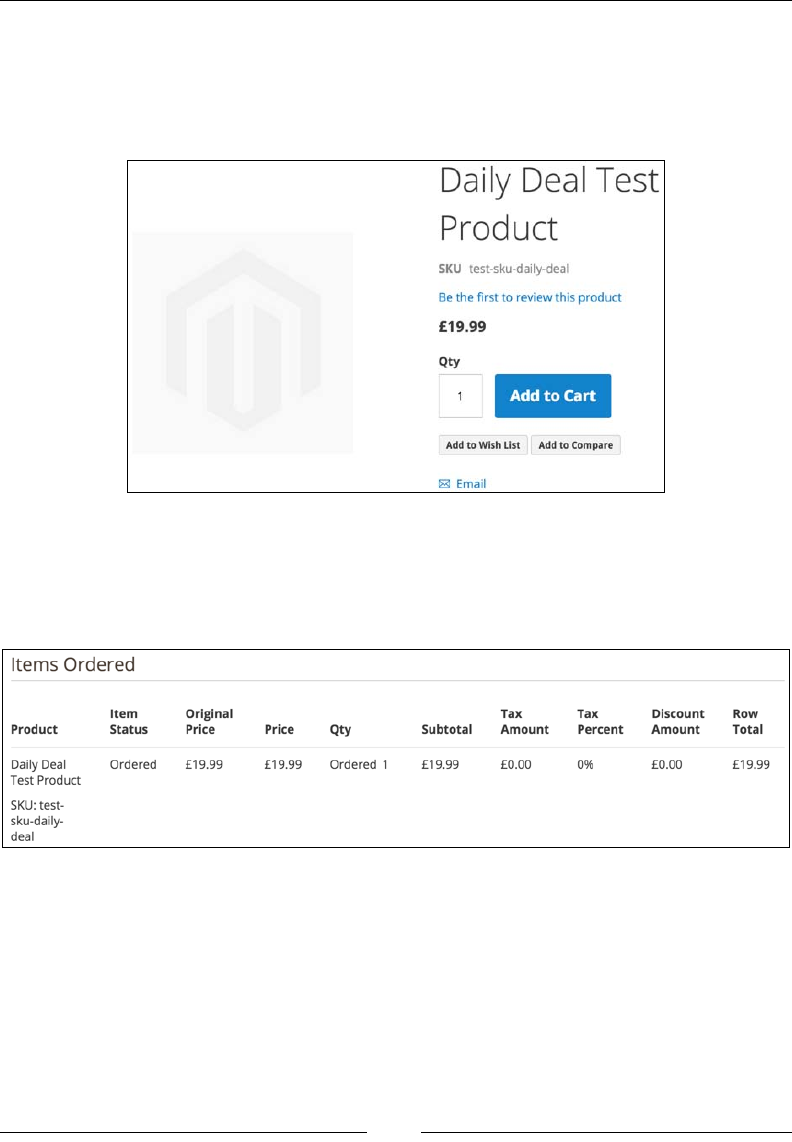Viewport: 792px width, 1142px height.
Task: Click the Add to Cart button
Action: pyautogui.click(x=552, y=396)
